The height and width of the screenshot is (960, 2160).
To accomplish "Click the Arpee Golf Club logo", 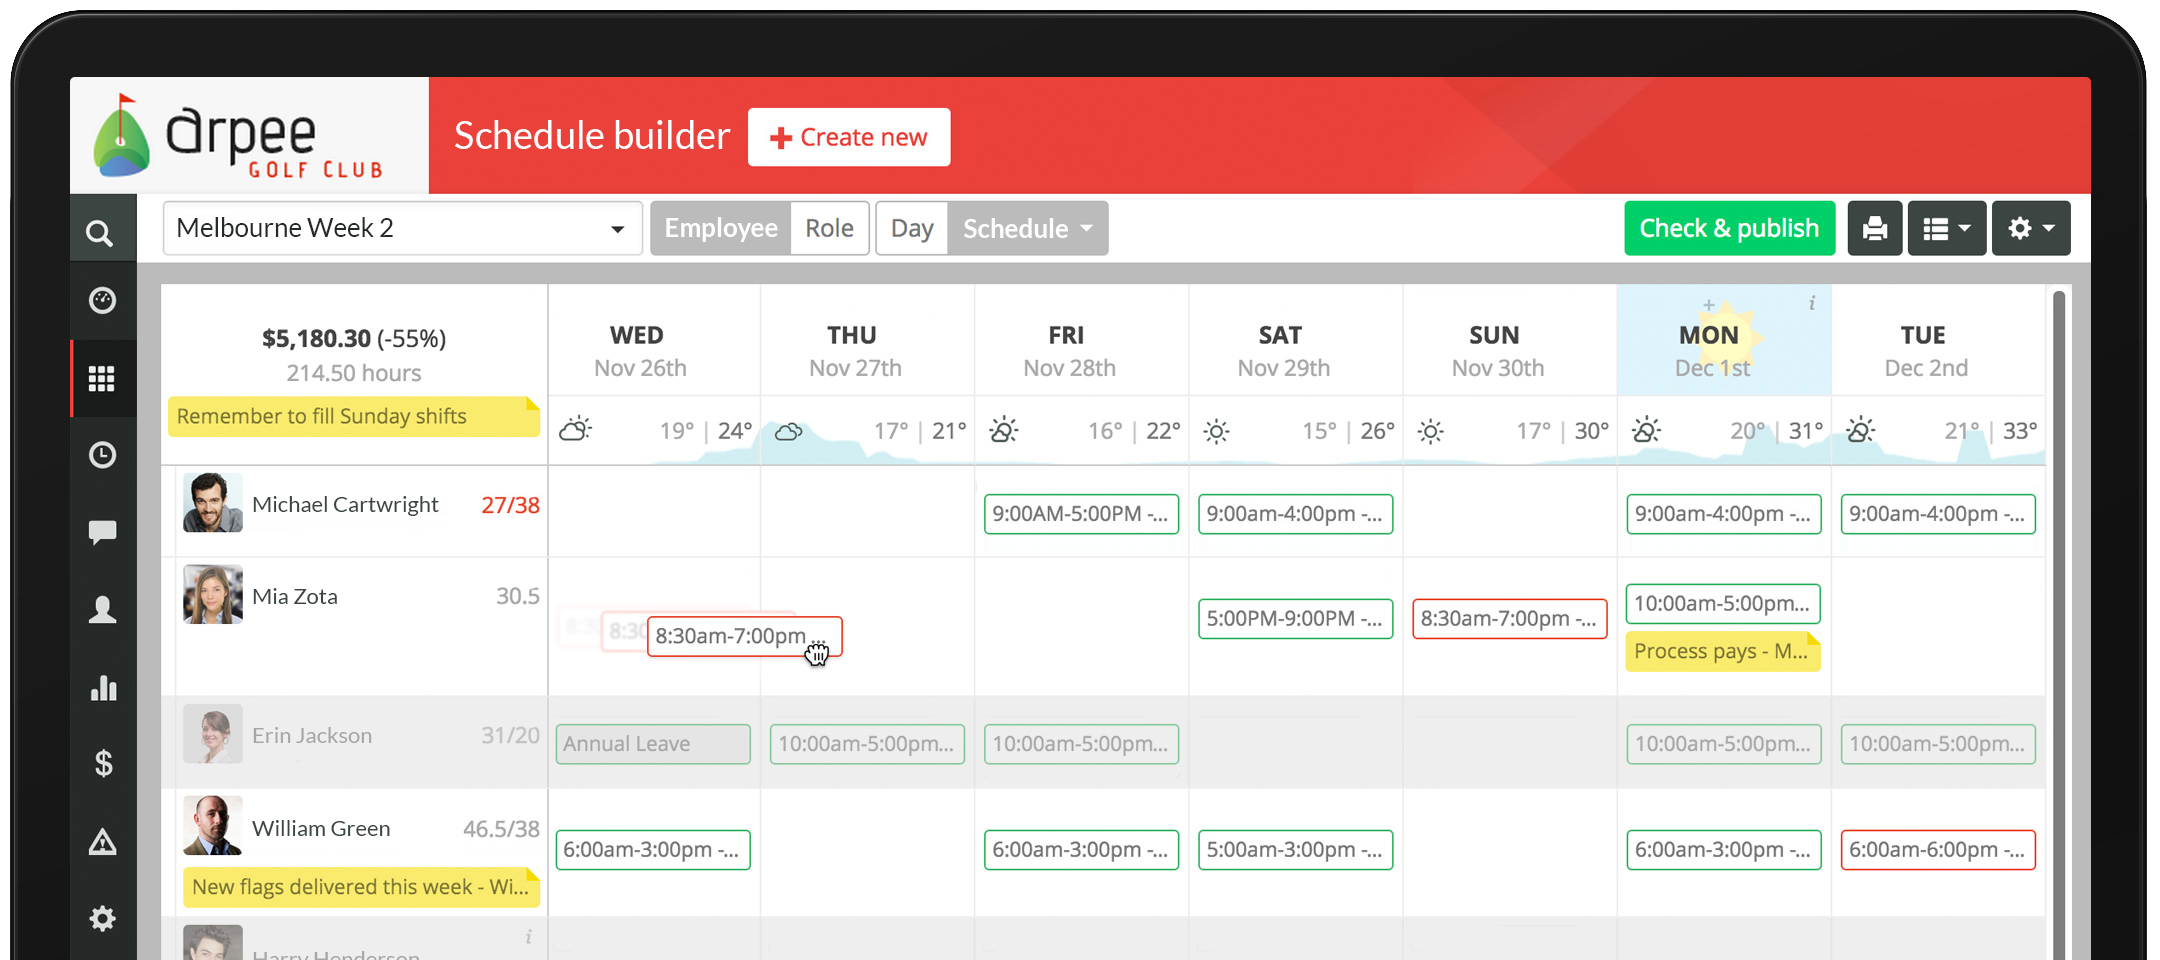I will pos(240,136).
